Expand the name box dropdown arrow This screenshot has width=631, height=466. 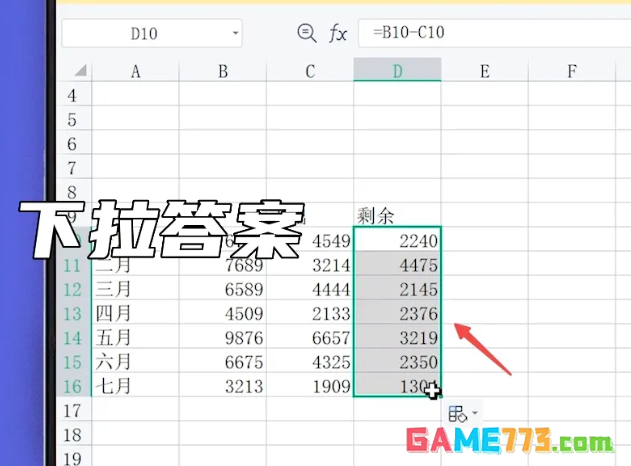pos(235,33)
